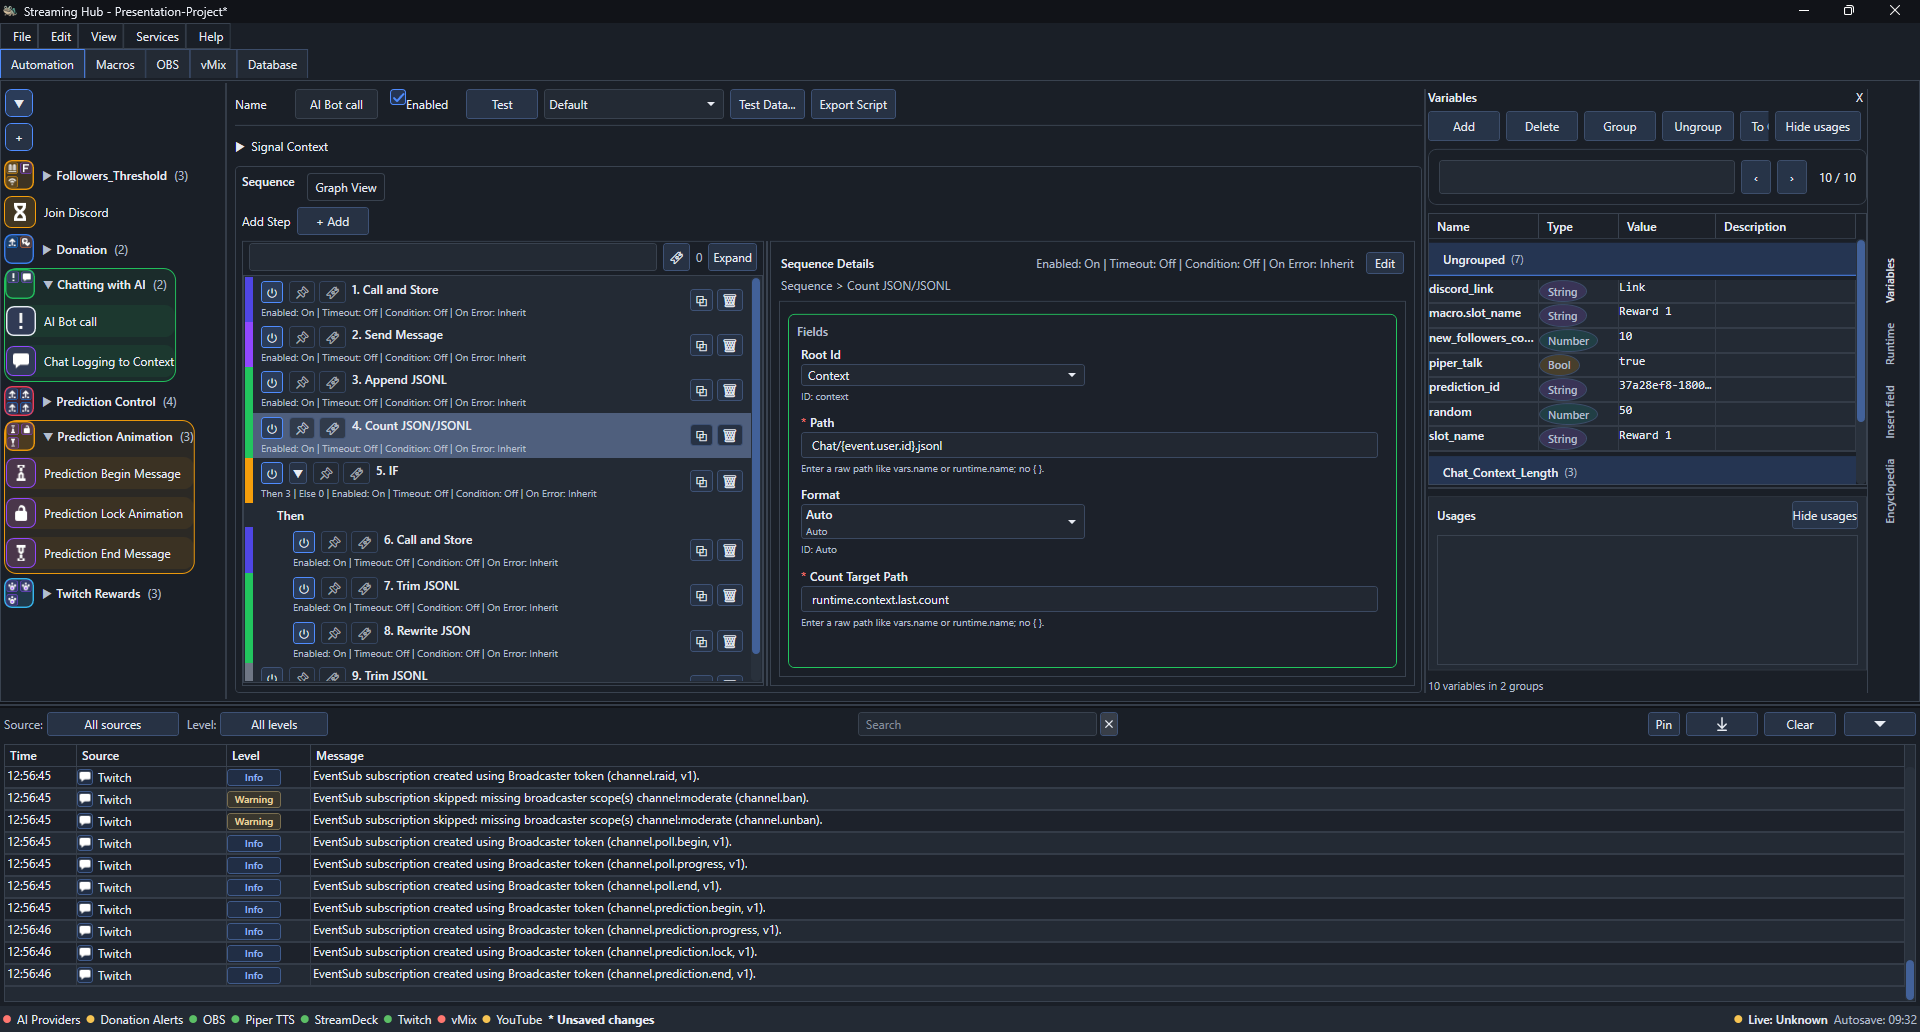Click Edit in Sequence Details
The image size is (1920, 1032).
click(x=1385, y=264)
